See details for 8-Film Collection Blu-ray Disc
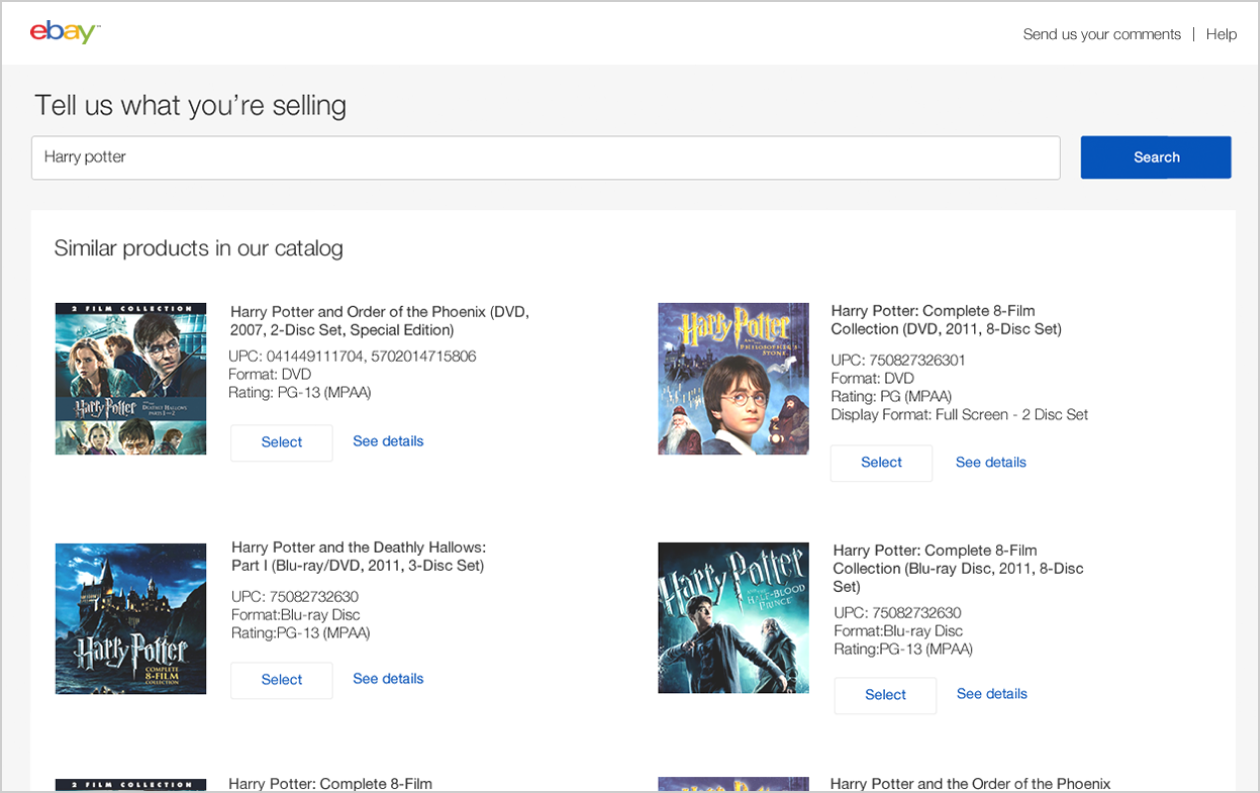 pyautogui.click(x=992, y=693)
